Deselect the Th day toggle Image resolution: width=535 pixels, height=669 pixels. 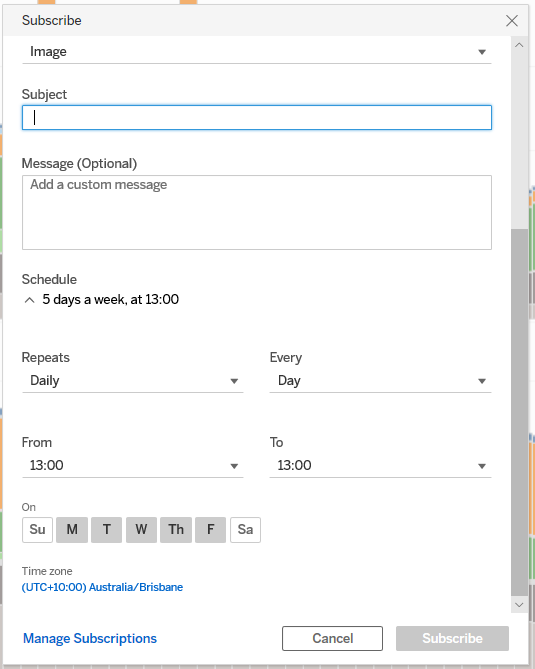tap(176, 530)
